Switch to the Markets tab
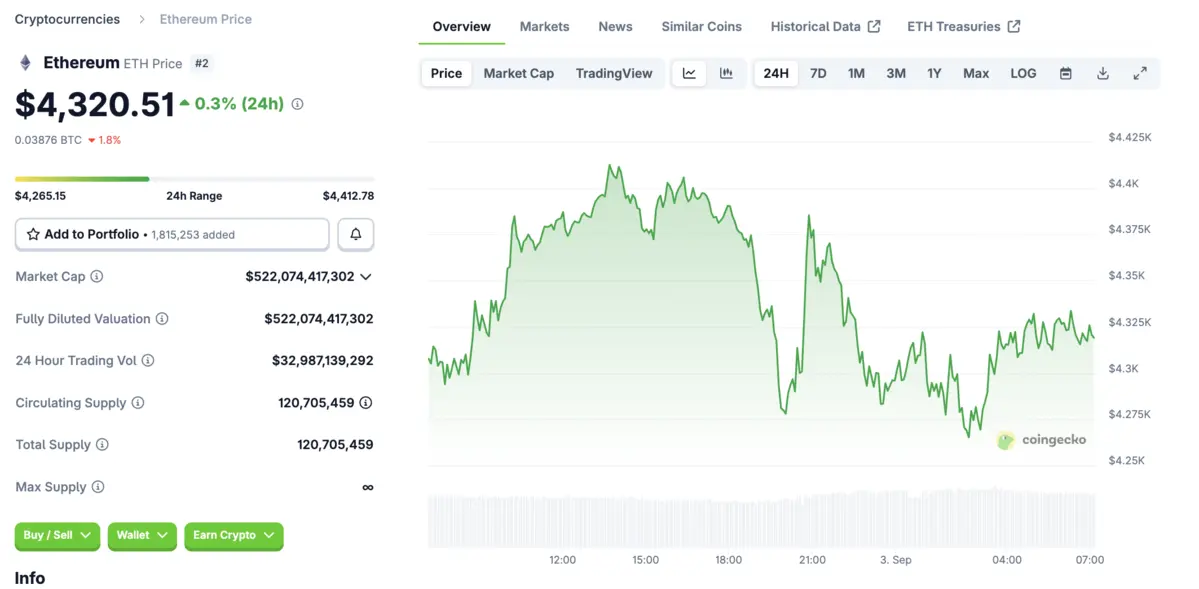Image resolution: width=1199 pixels, height=589 pixels. (x=544, y=26)
